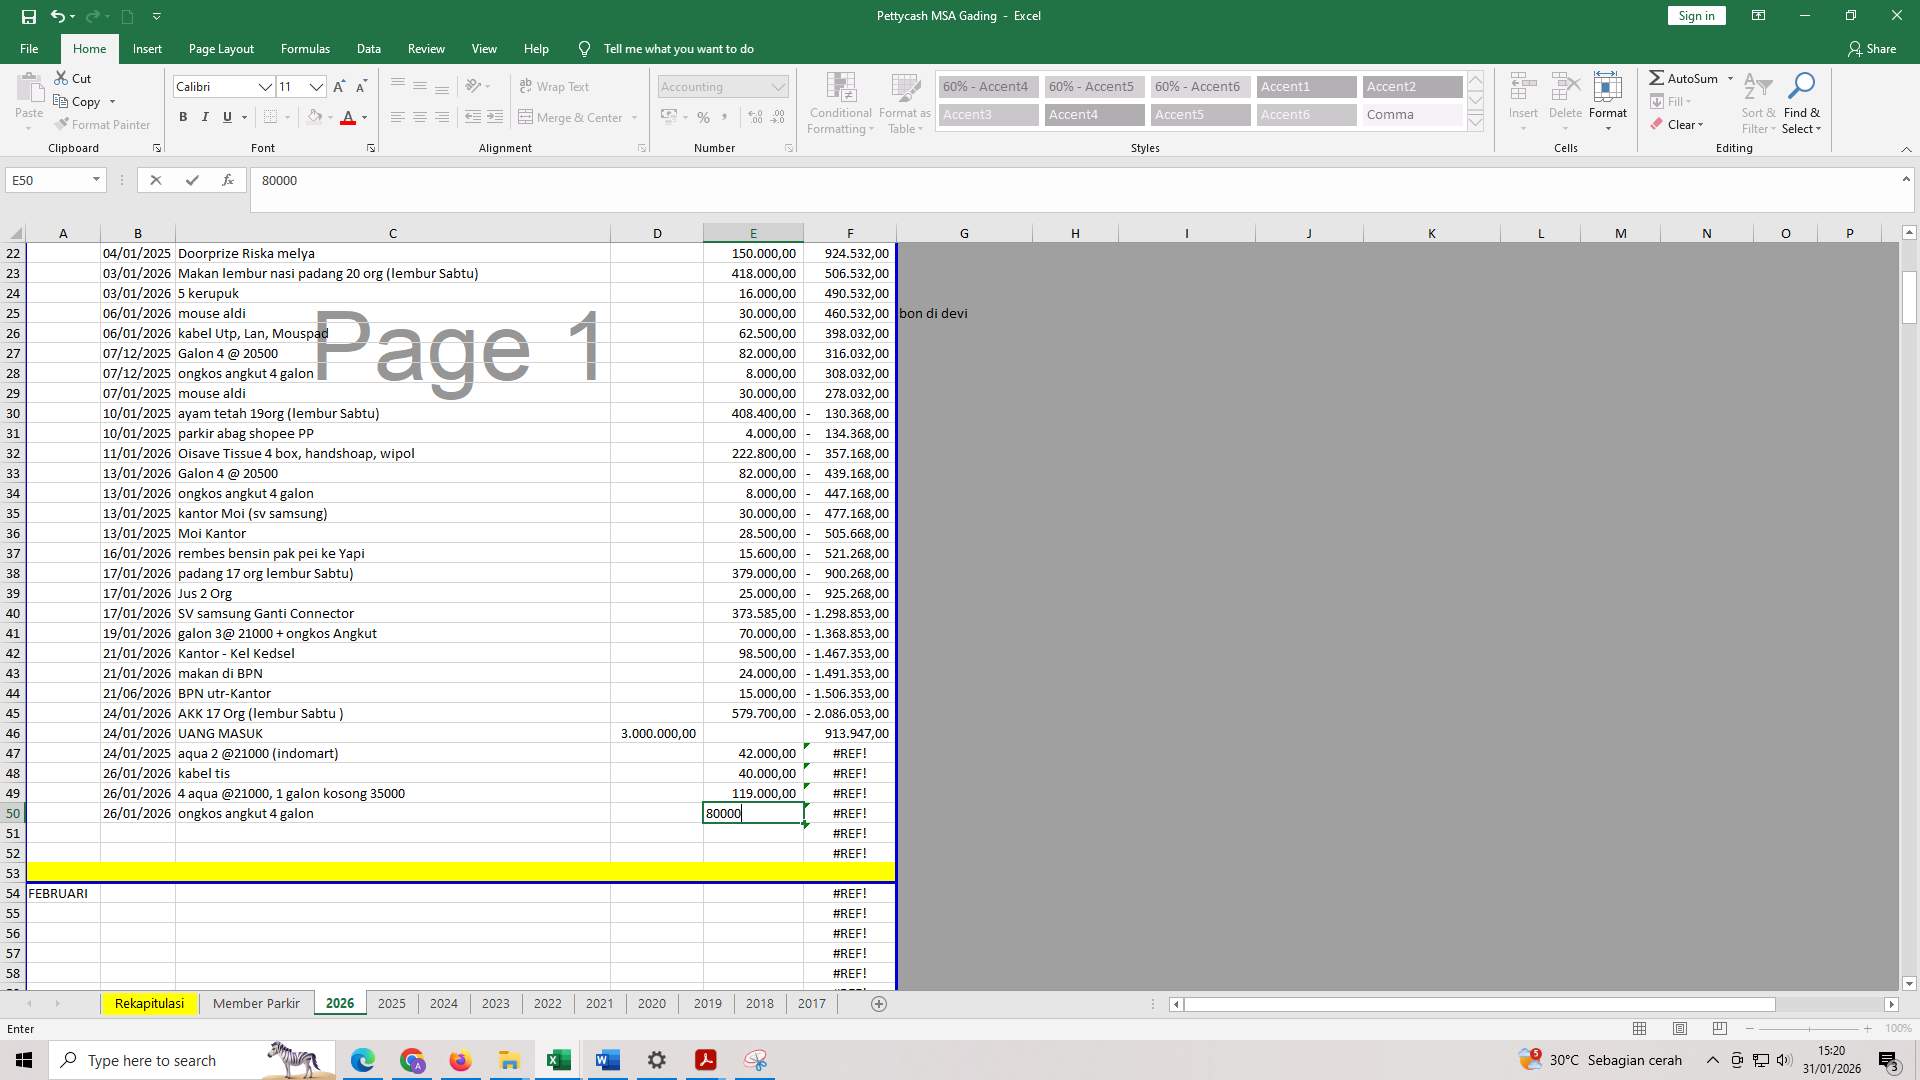This screenshot has height=1080, width=1920.
Task: Click the Format Painter icon
Action: pos(63,124)
